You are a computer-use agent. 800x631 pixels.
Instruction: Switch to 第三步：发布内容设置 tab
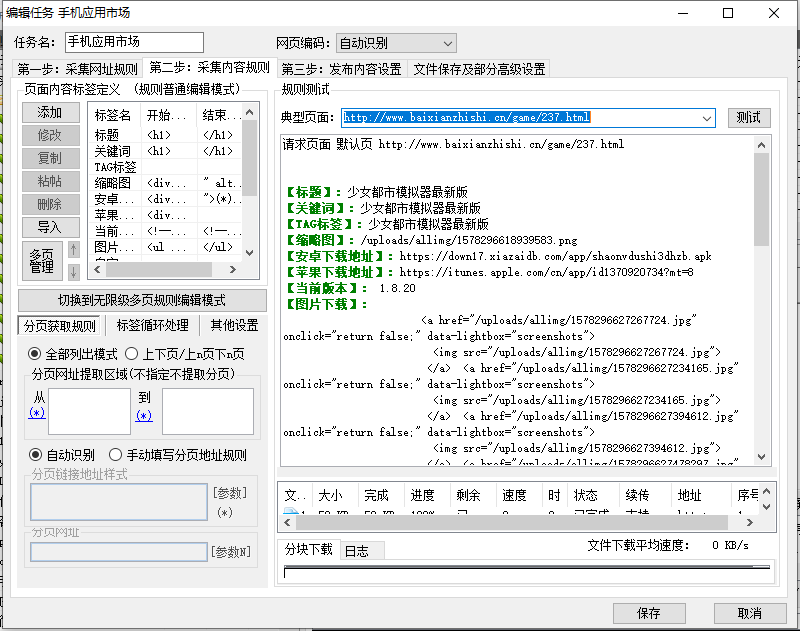[341, 69]
